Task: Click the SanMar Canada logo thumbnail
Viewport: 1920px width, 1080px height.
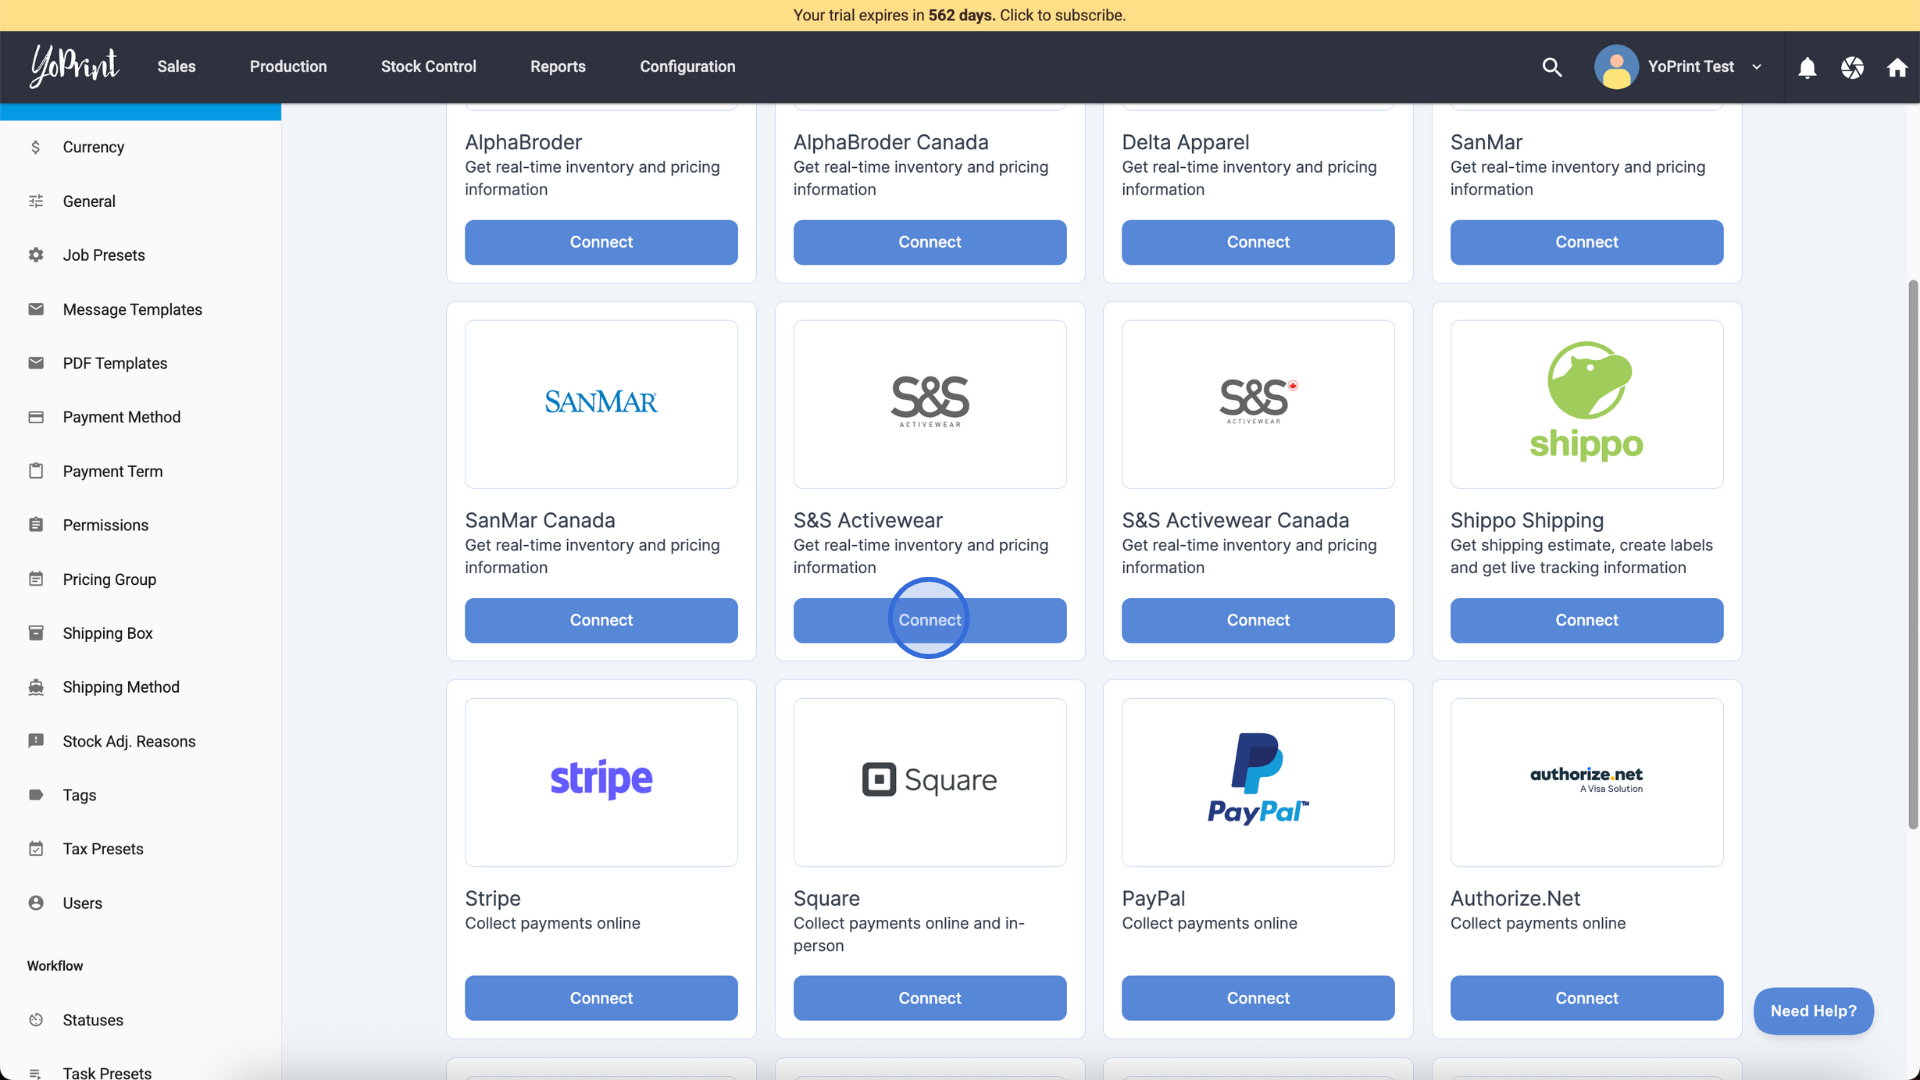Action: click(601, 404)
